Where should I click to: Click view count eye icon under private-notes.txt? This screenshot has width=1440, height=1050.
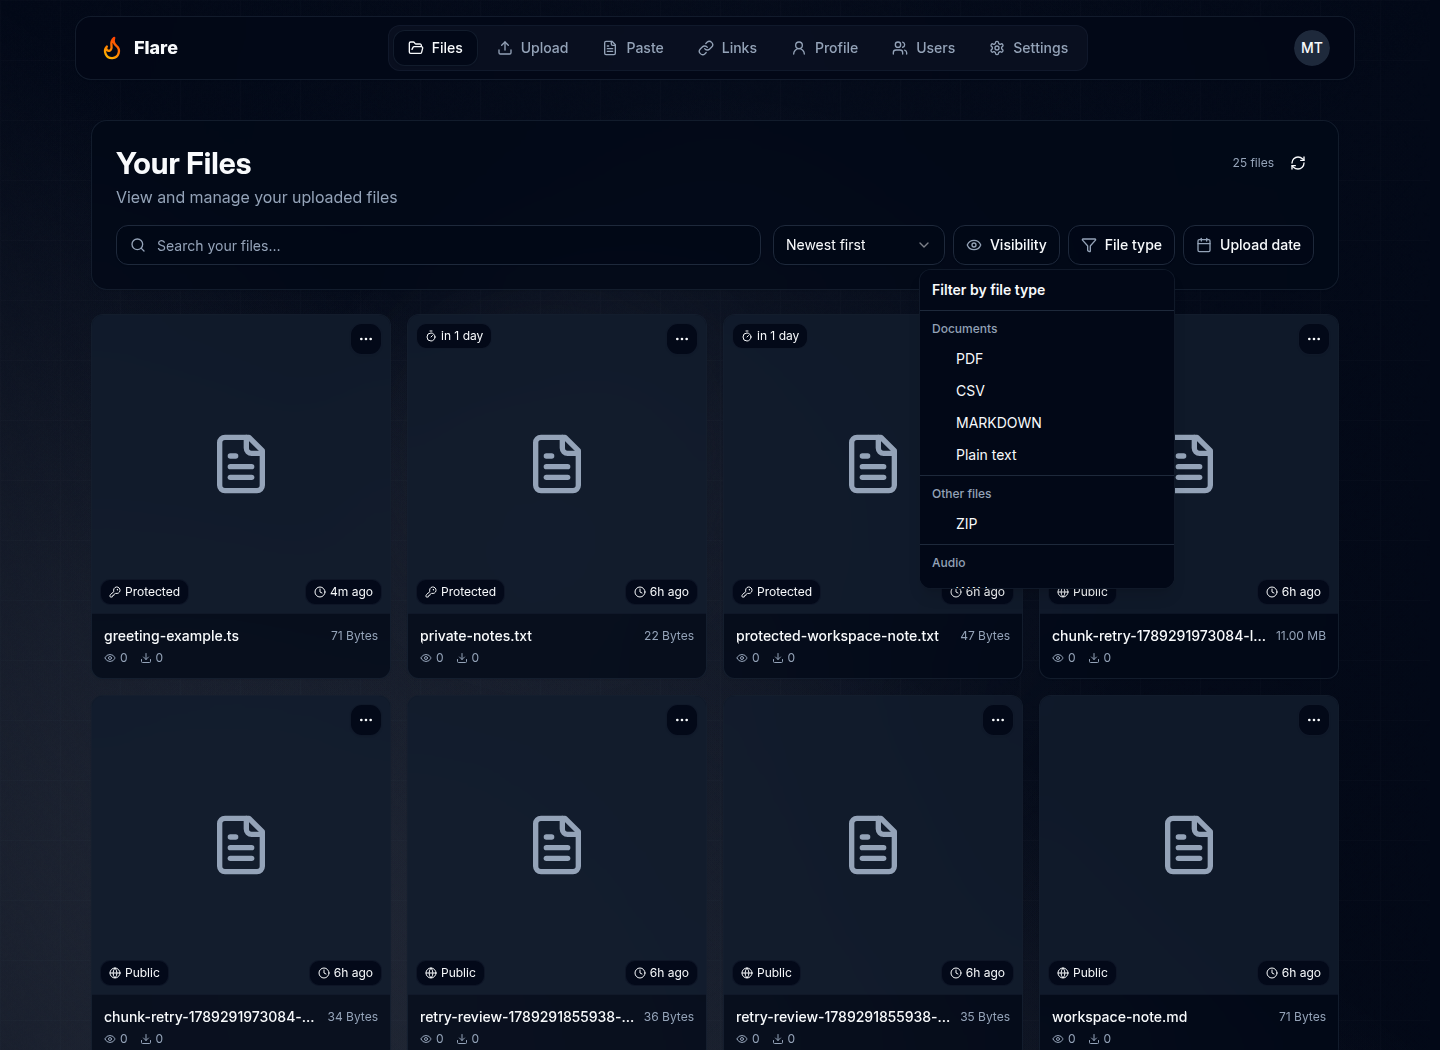(x=426, y=658)
